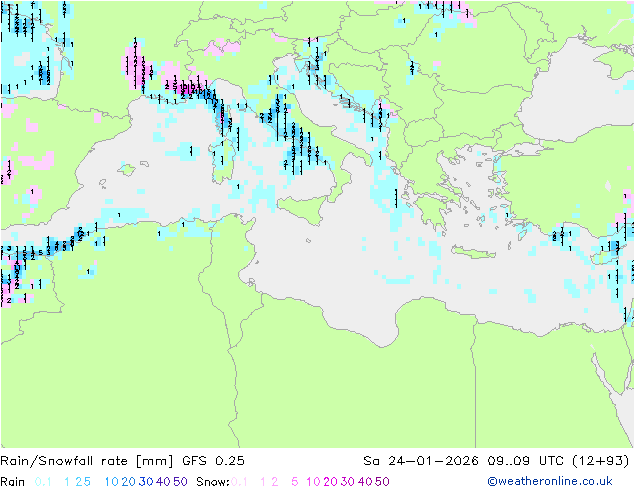Select the 'GFS 0.25' model label
This screenshot has width=634, height=490.
[x=213, y=461]
